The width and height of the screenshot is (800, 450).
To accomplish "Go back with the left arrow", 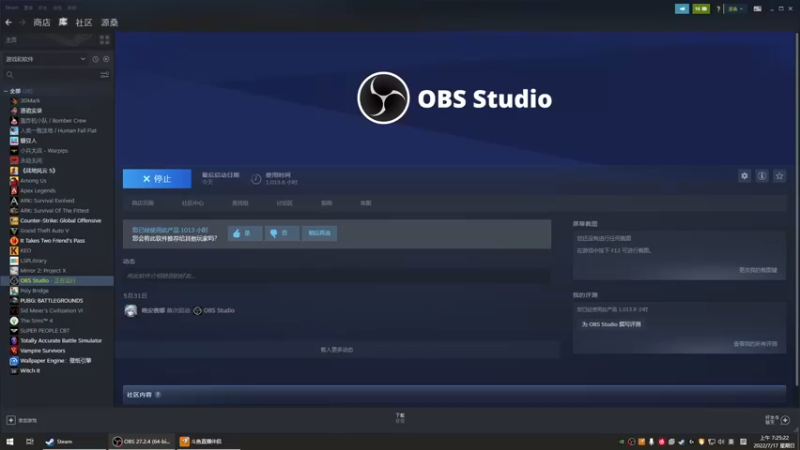I will tap(8, 22).
